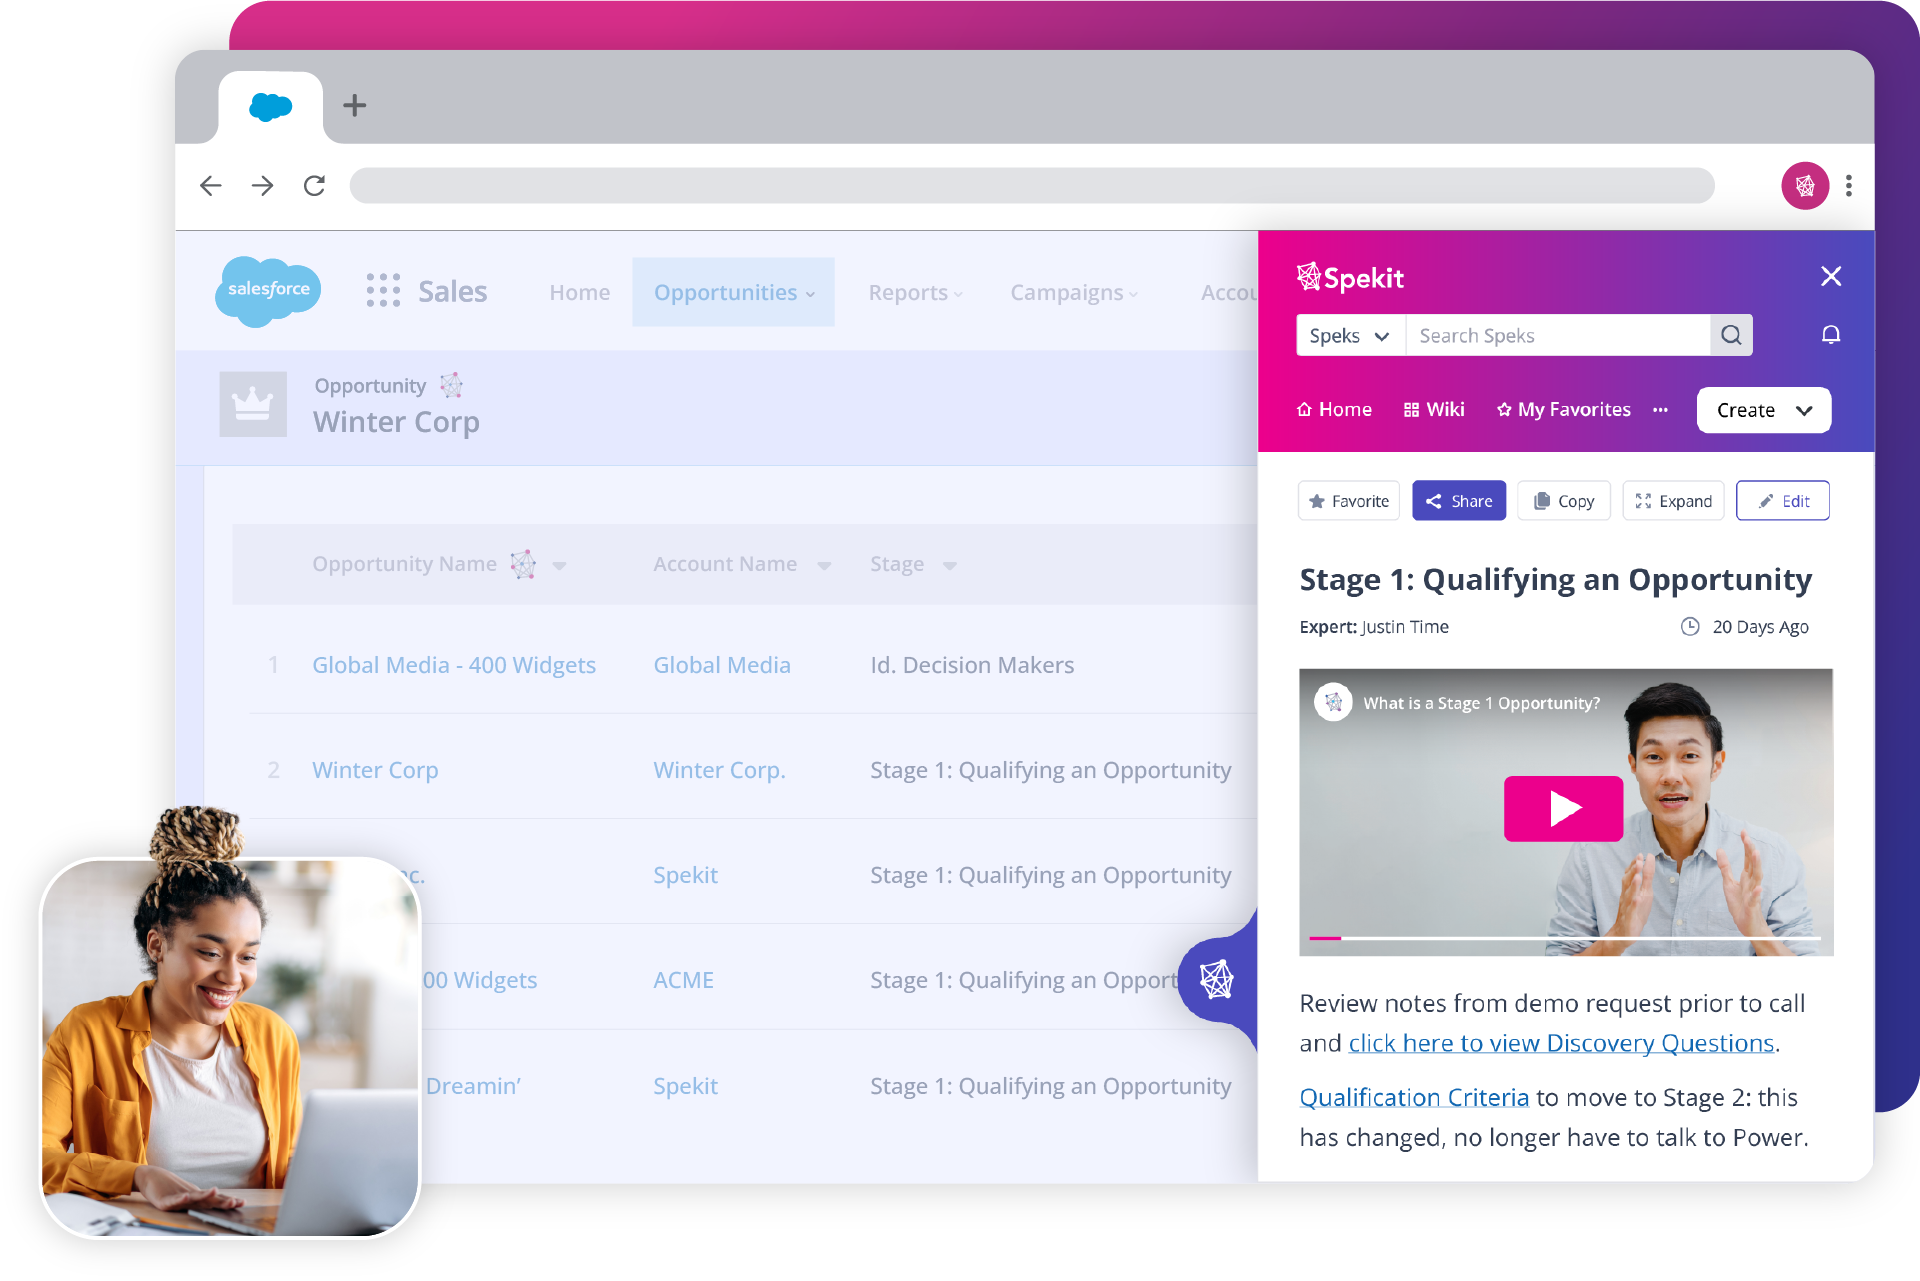Screen dimensions: 1920x1281
Task: Click the clock icon by 20 Days Ago
Action: point(1690,627)
